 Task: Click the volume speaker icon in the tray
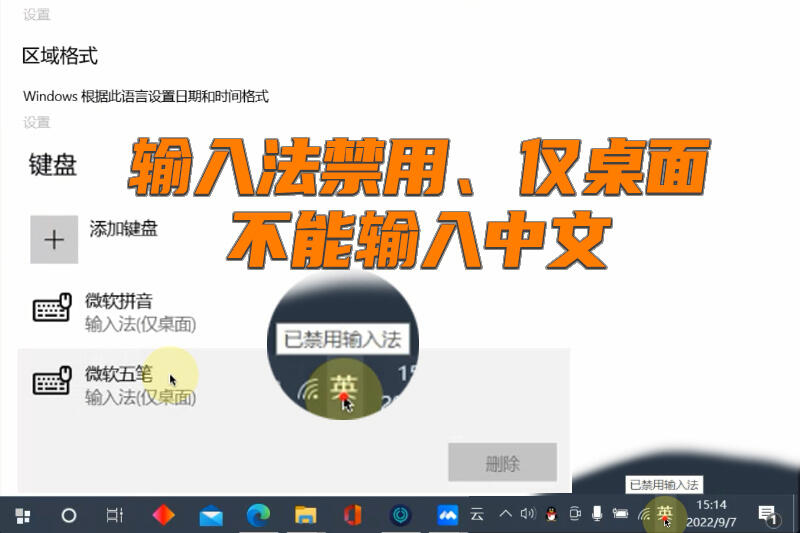tap(528, 513)
